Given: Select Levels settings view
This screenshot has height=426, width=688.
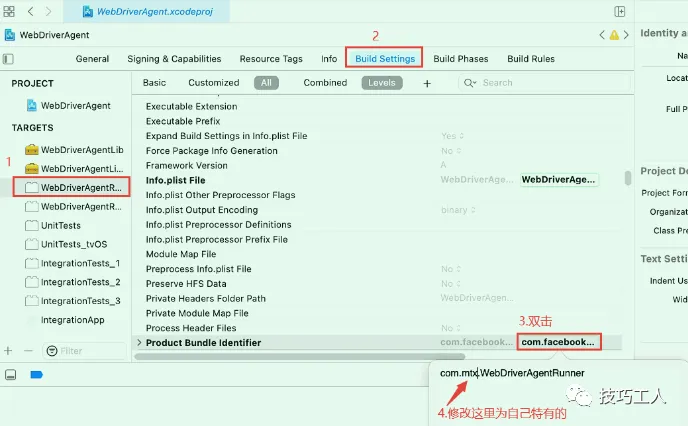Looking at the screenshot, I should 382,83.
